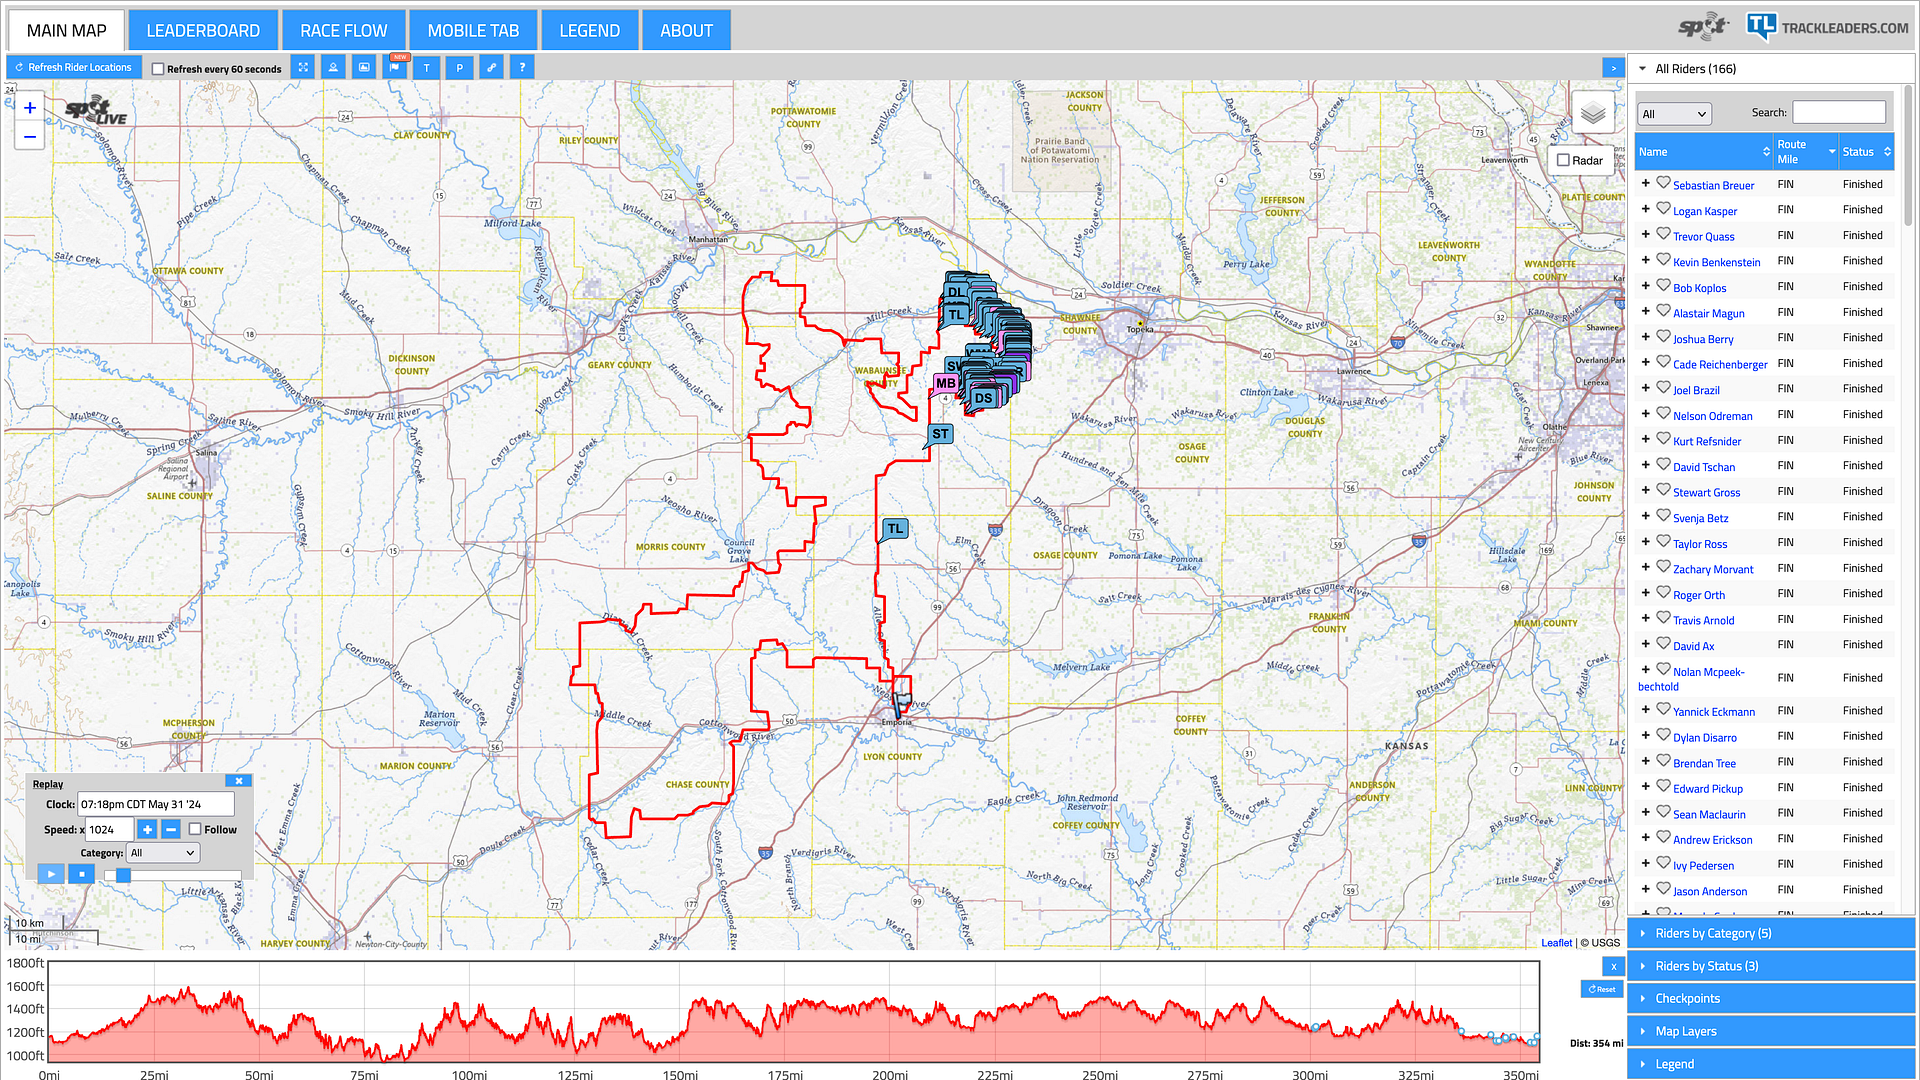Open rider Cade Reichenberger link
The width and height of the screenshot is (1920, 1080).
pos(1720,364)
